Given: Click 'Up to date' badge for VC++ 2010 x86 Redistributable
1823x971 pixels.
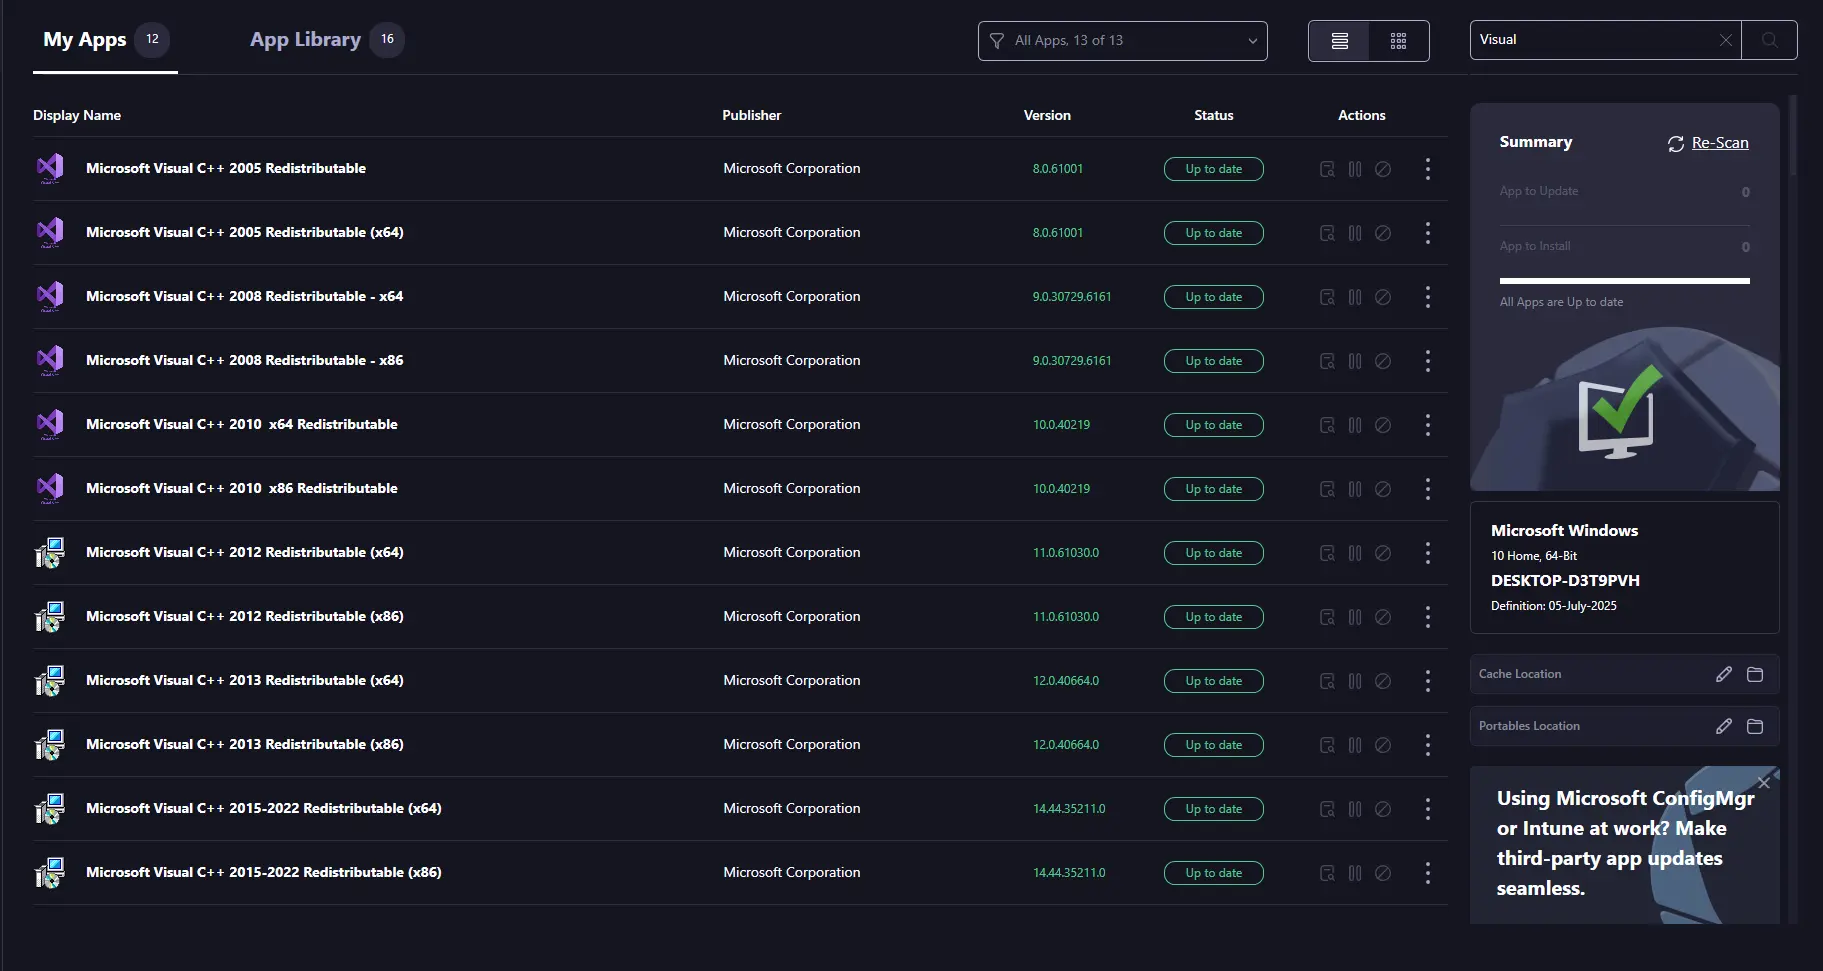Looking at the screenshot, I should pyautogui.click(x=1214, y=489).
